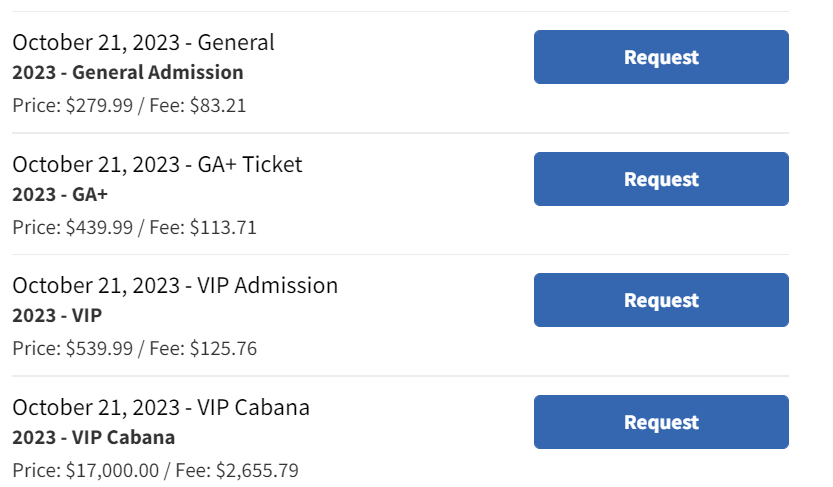
Task: Click the $279.99 price text
Action: point(99,105)
